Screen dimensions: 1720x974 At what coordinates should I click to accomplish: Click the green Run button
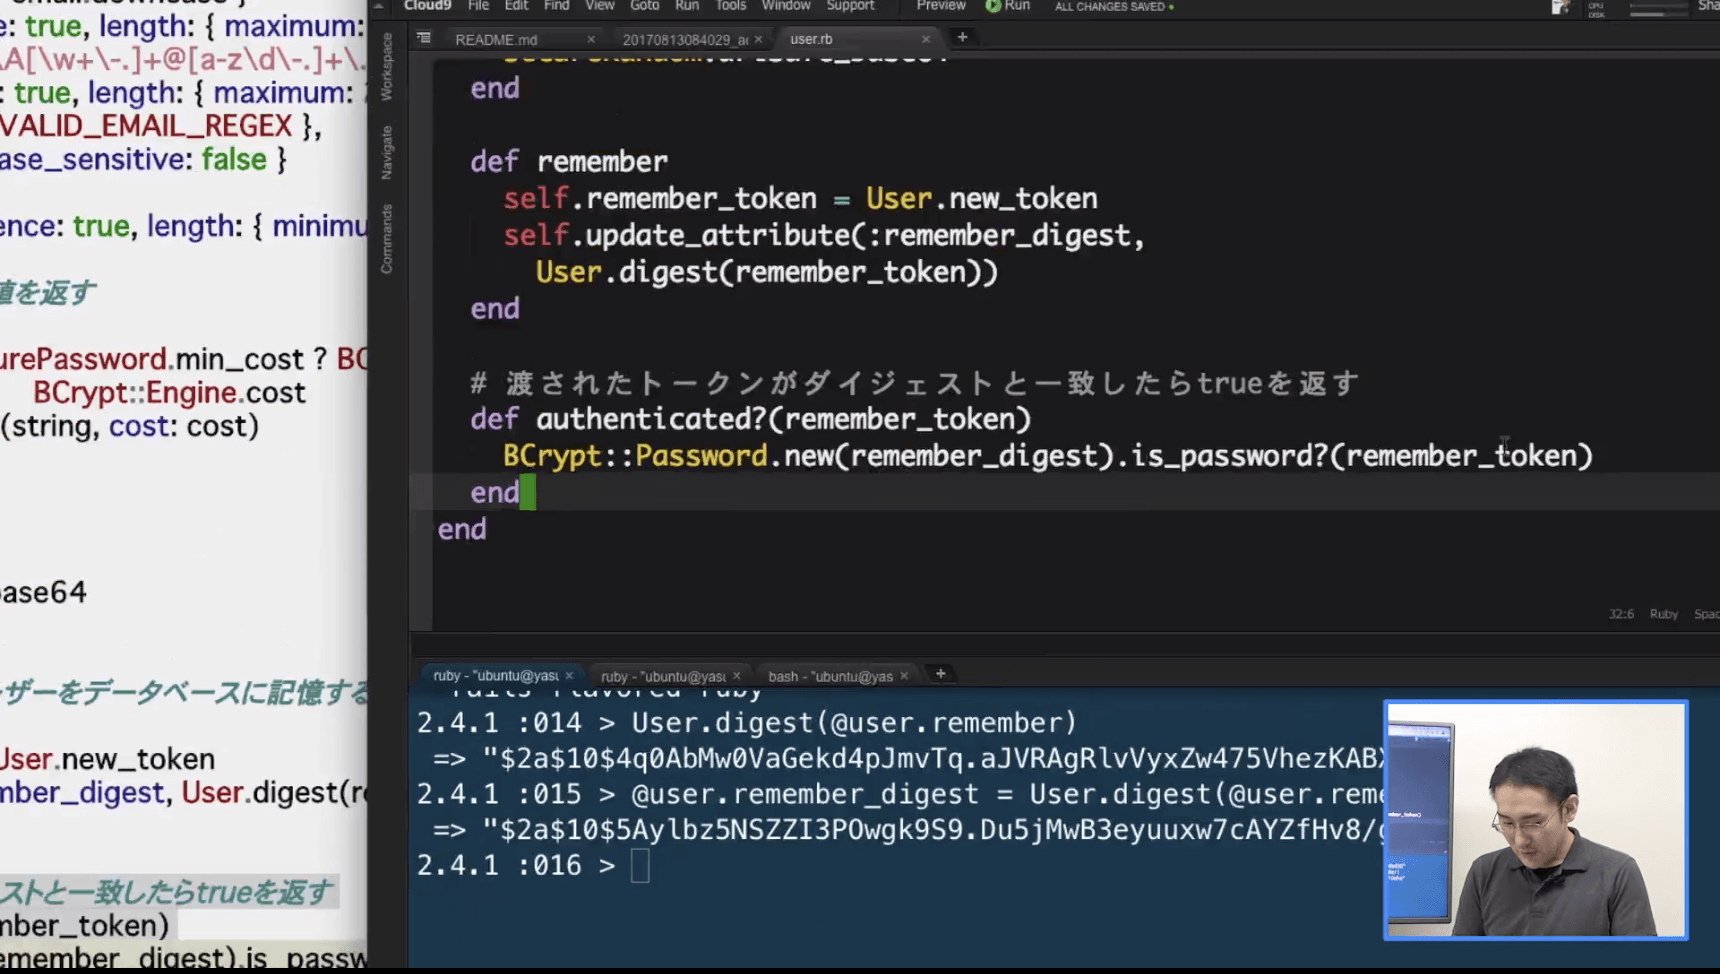coord(1008,6)
